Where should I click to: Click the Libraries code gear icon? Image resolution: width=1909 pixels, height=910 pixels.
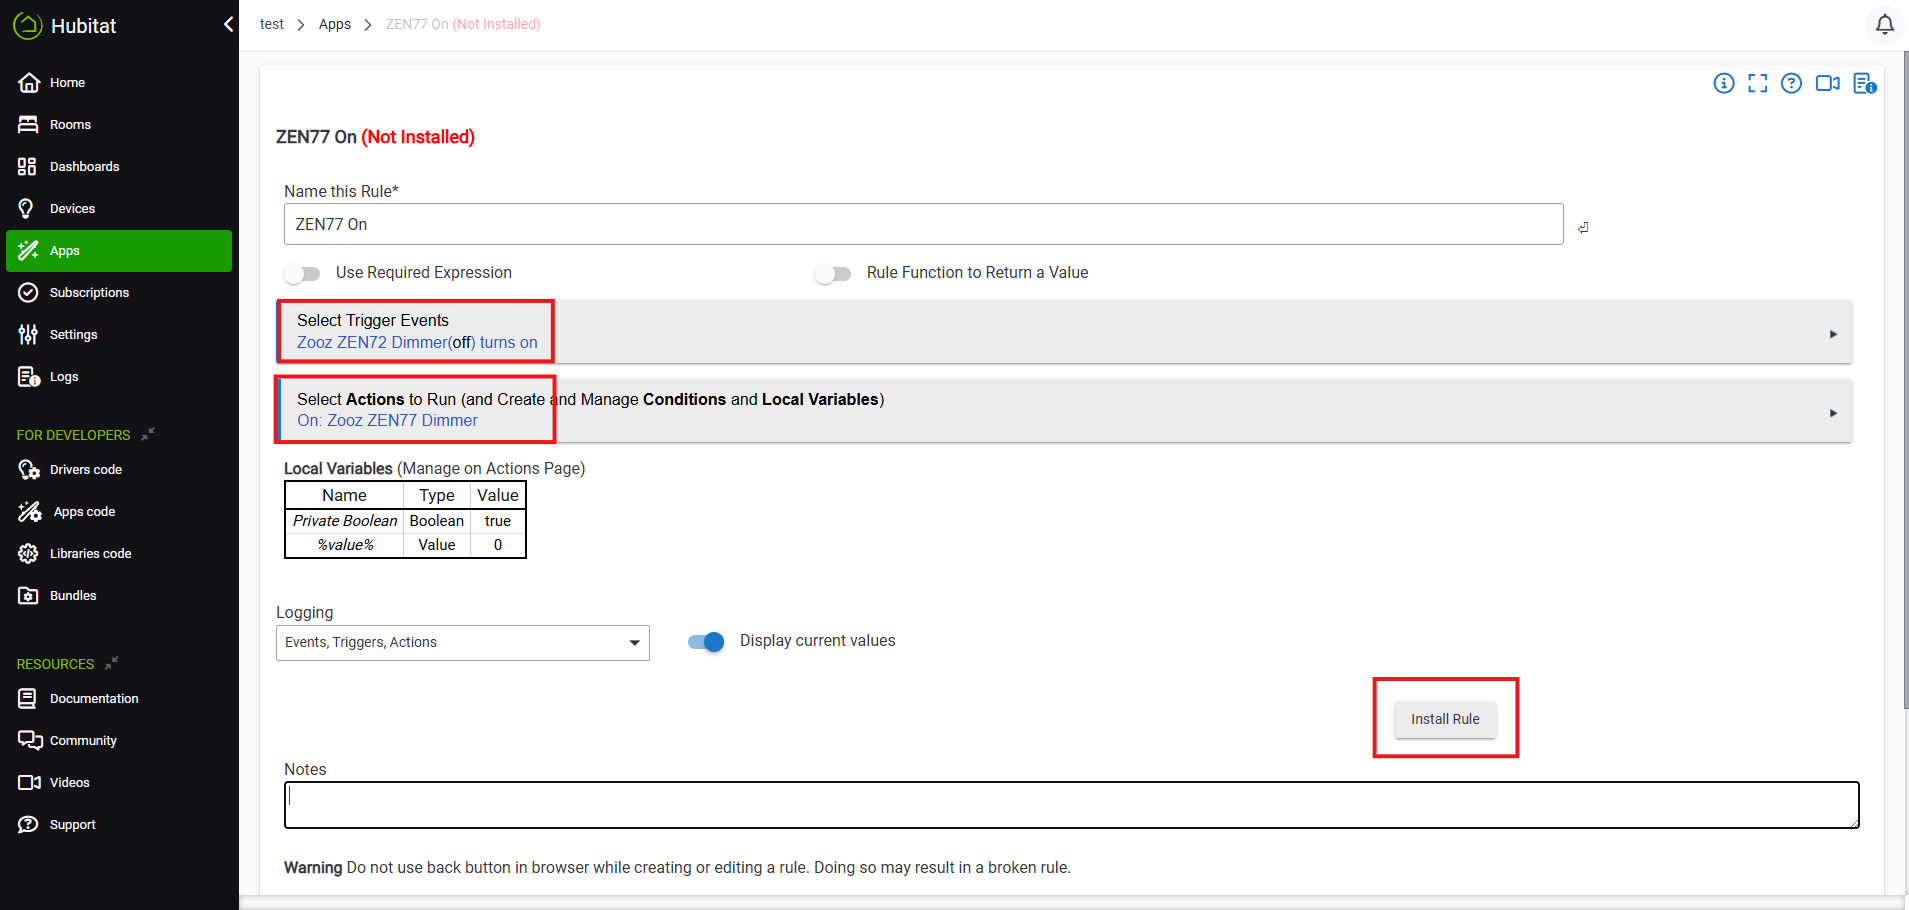point(28,554)
